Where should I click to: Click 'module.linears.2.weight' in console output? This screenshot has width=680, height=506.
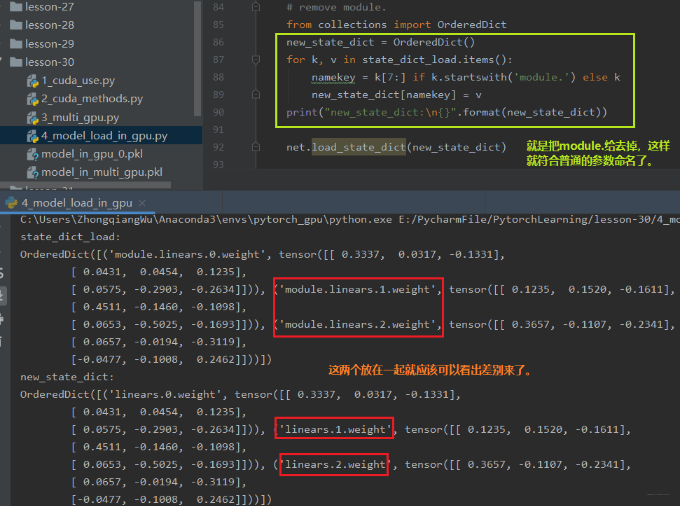coord(357,325)
